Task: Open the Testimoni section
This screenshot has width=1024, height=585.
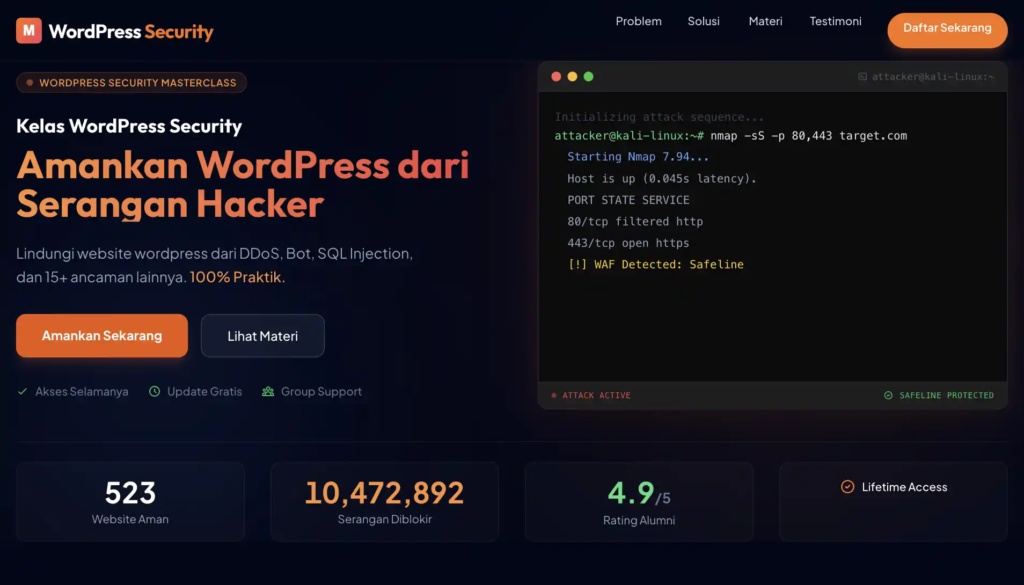Action: [x=835, y=21]
